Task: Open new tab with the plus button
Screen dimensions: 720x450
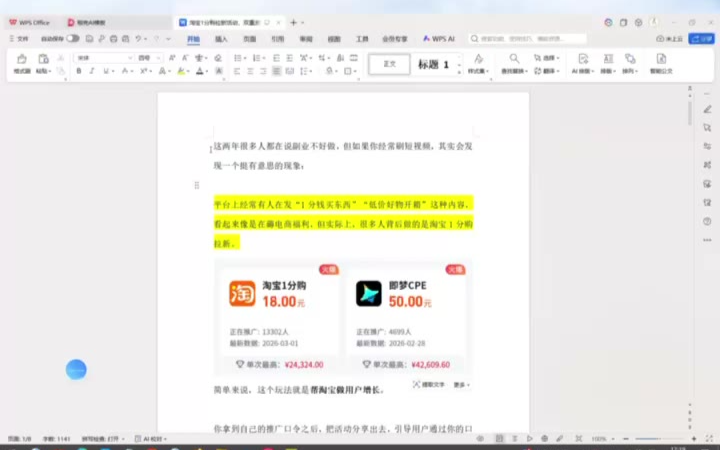Action: tap(294, 21)
